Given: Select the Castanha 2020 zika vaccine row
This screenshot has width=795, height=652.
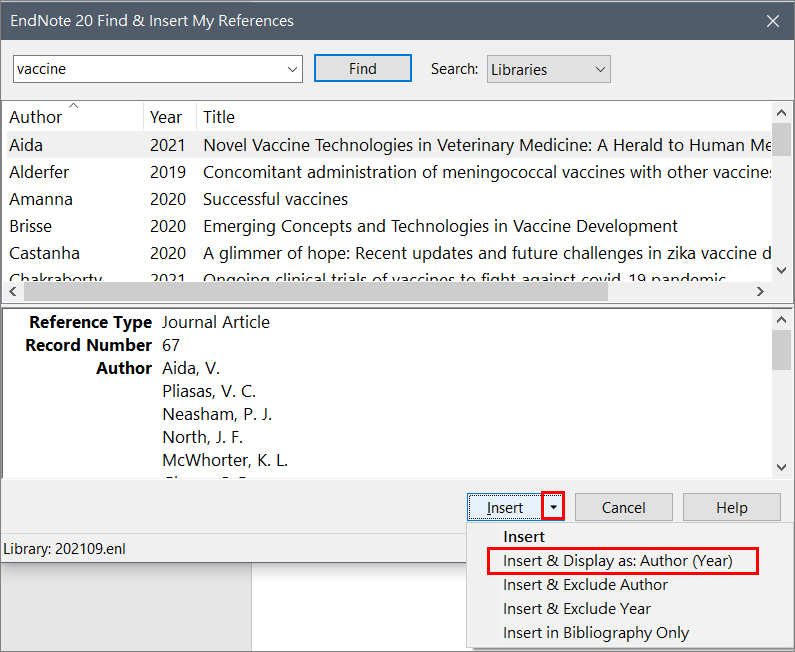Looking at the screenshot, I should (x=389, y=253).
